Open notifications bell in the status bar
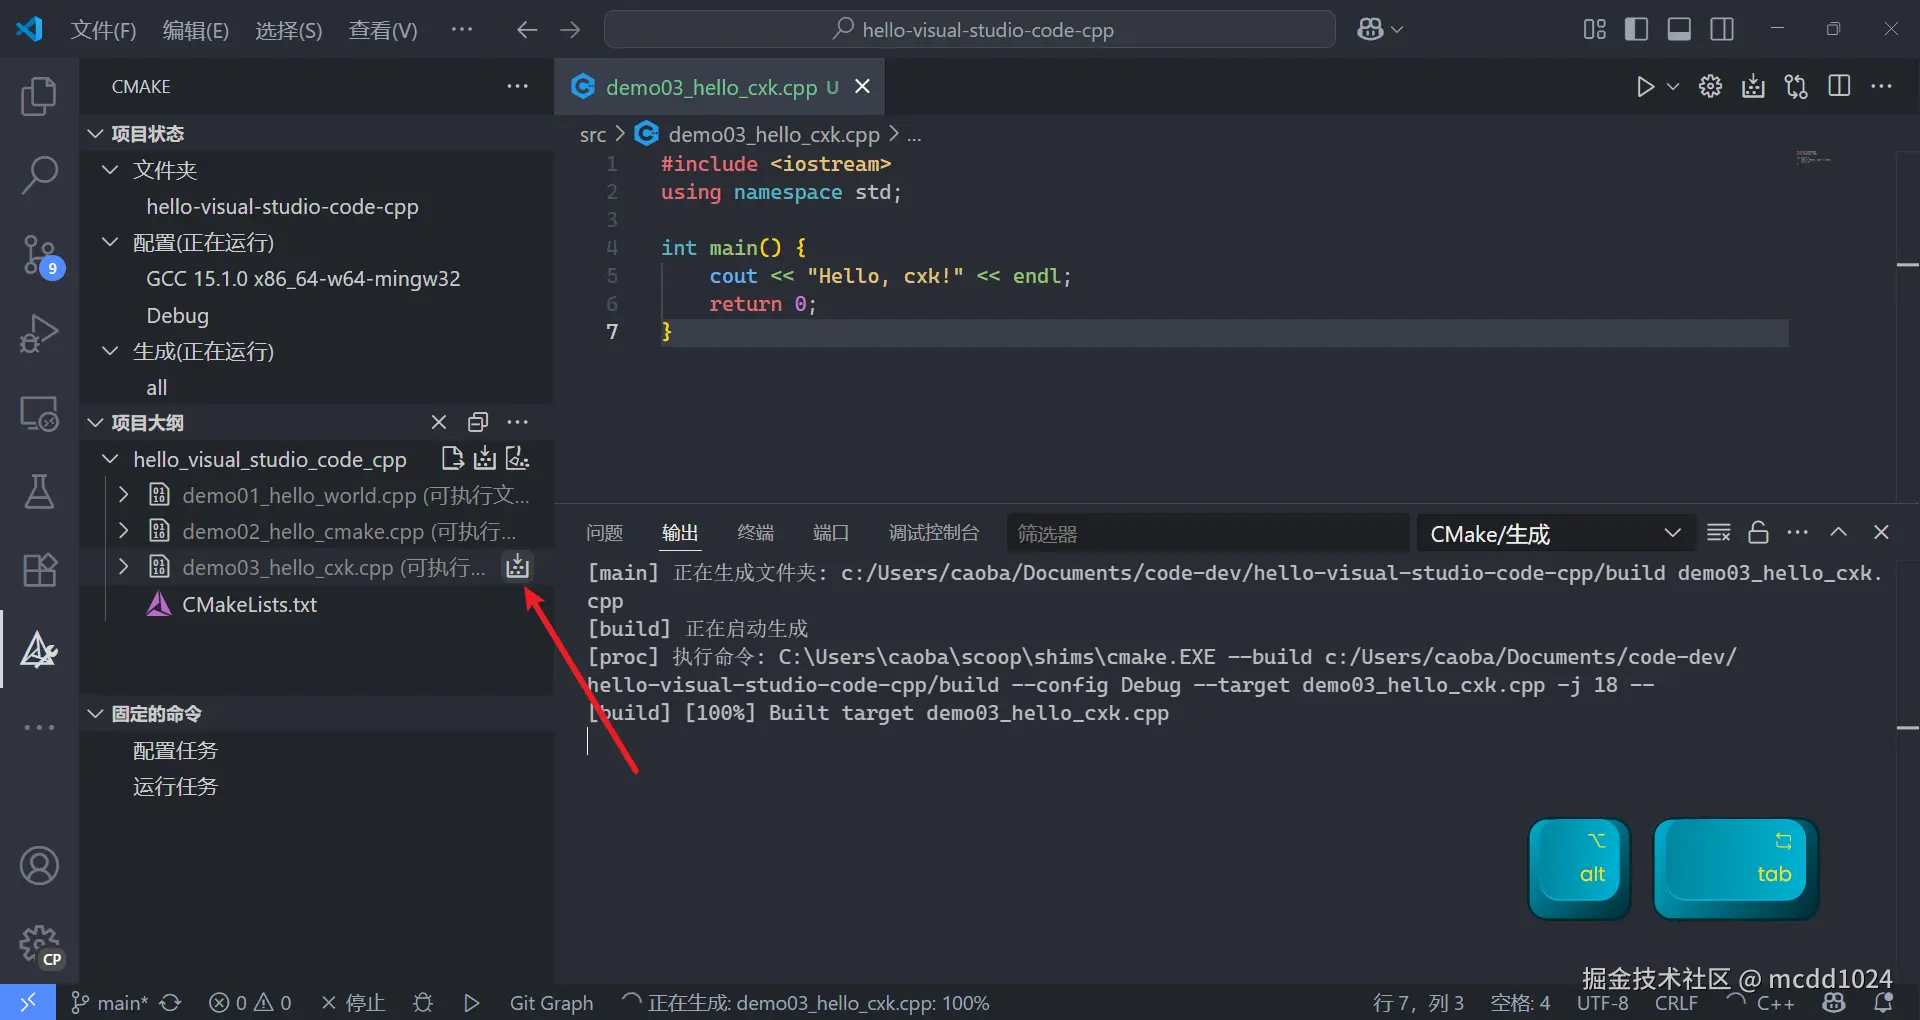Image resolution: width=1920 pixels, height=1020 pixels. pyautogui.click(x=1883, y=1003)
